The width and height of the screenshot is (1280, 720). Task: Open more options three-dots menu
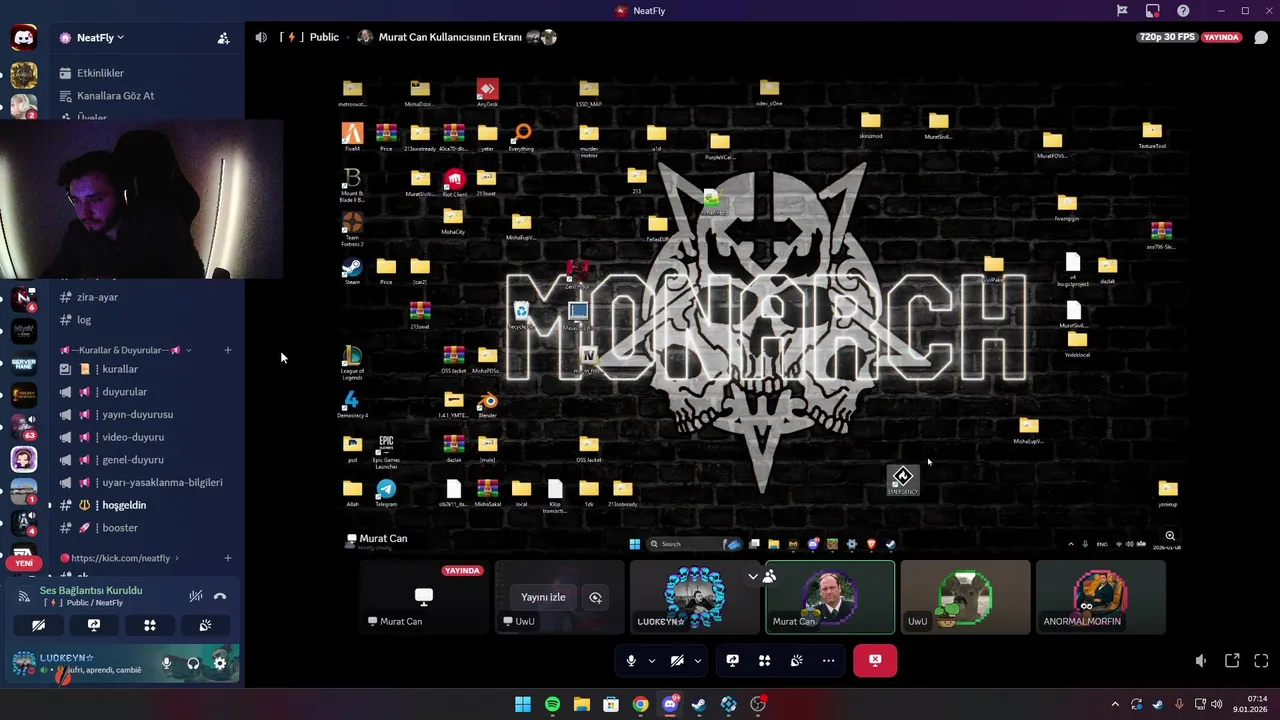tap(828, 660)
